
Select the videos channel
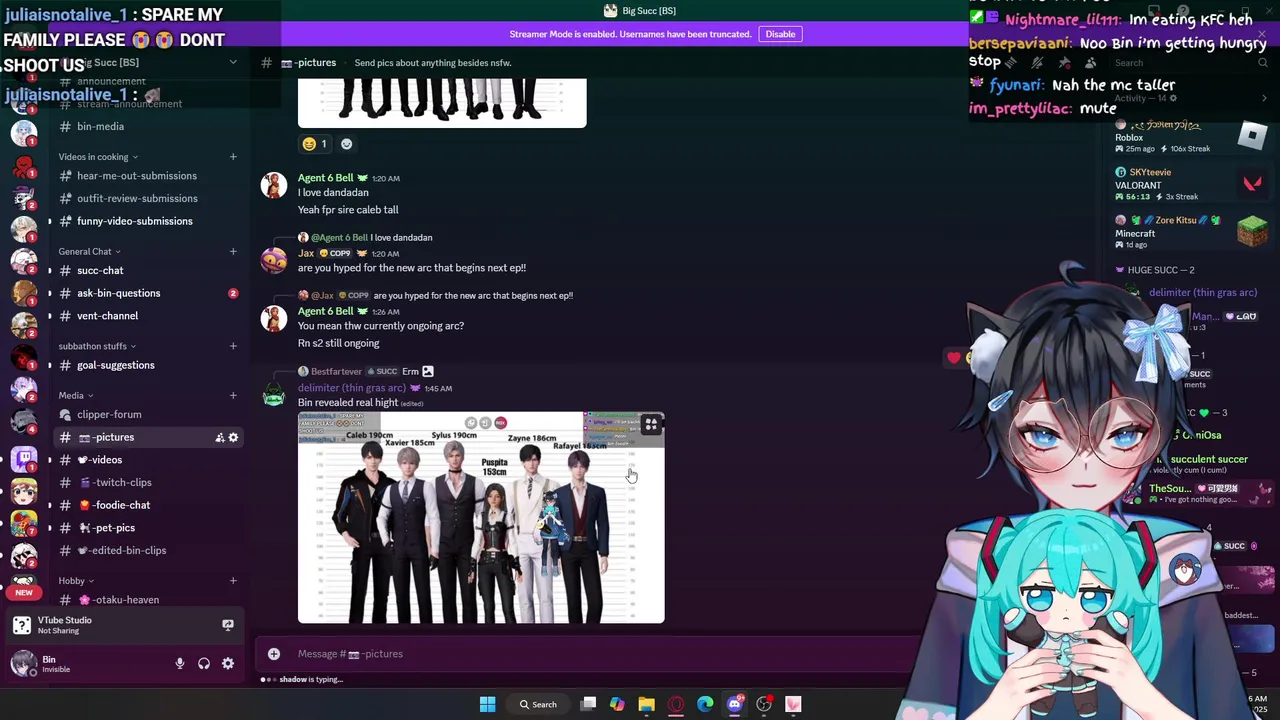tap(148, 460)
